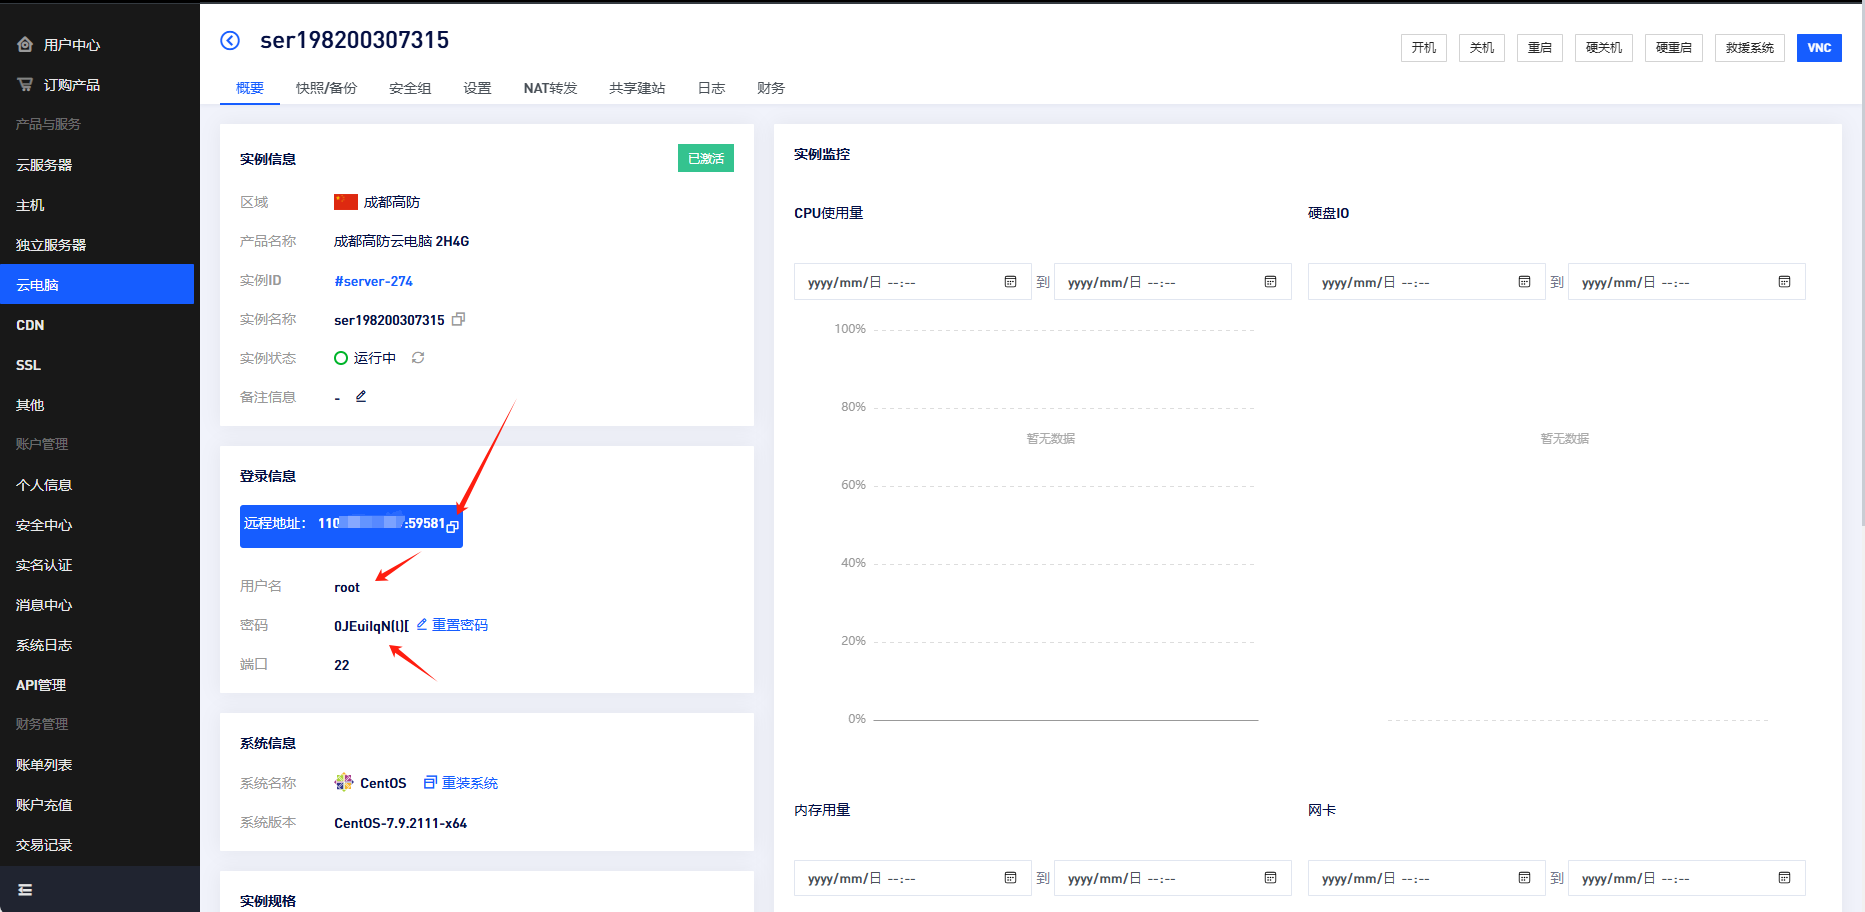Click the 硬重启 button
The width and height of the screenshot is (1865, 912).
[1673, 48]
